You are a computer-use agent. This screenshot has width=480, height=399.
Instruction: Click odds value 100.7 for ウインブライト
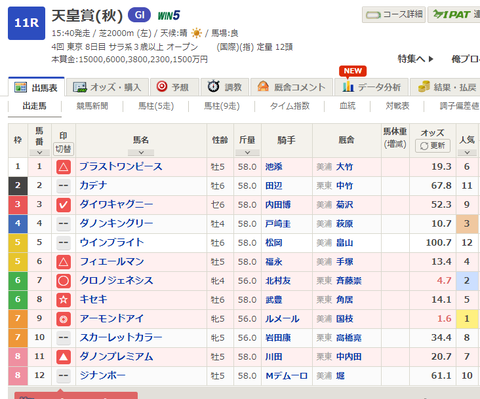tap(439, 243)
